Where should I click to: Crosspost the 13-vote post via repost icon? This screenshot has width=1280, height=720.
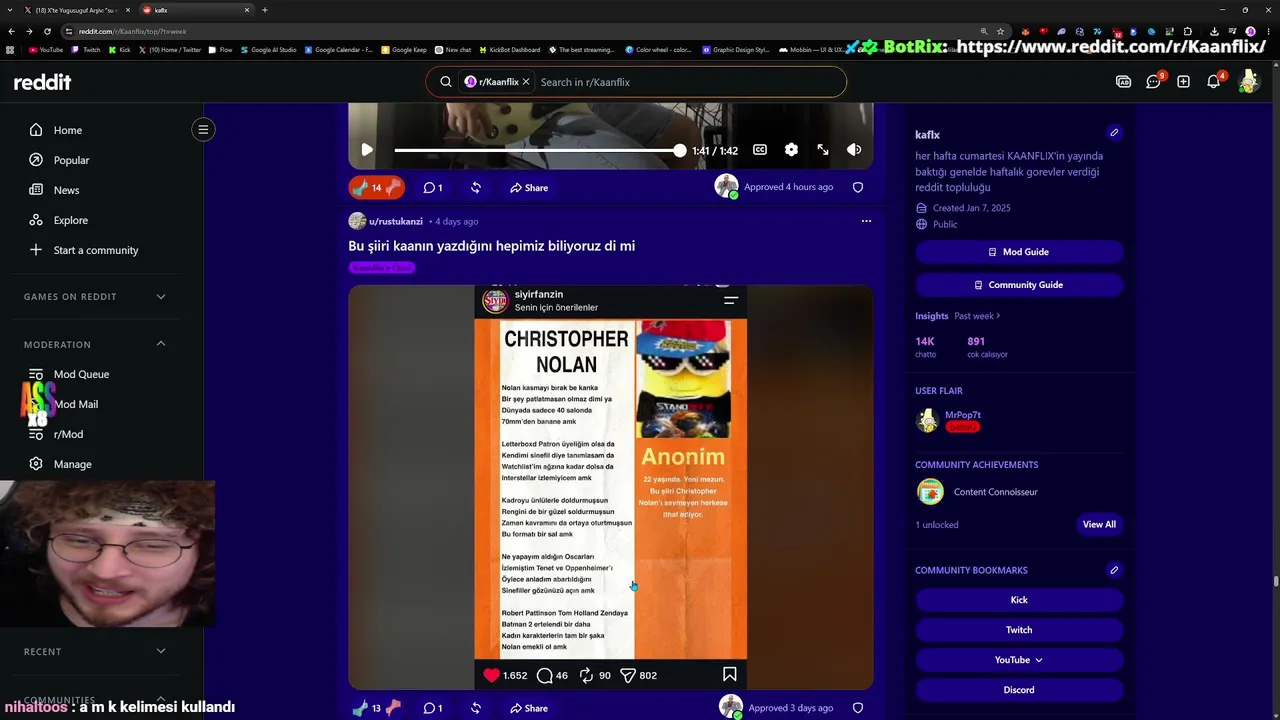click(476, 708)
